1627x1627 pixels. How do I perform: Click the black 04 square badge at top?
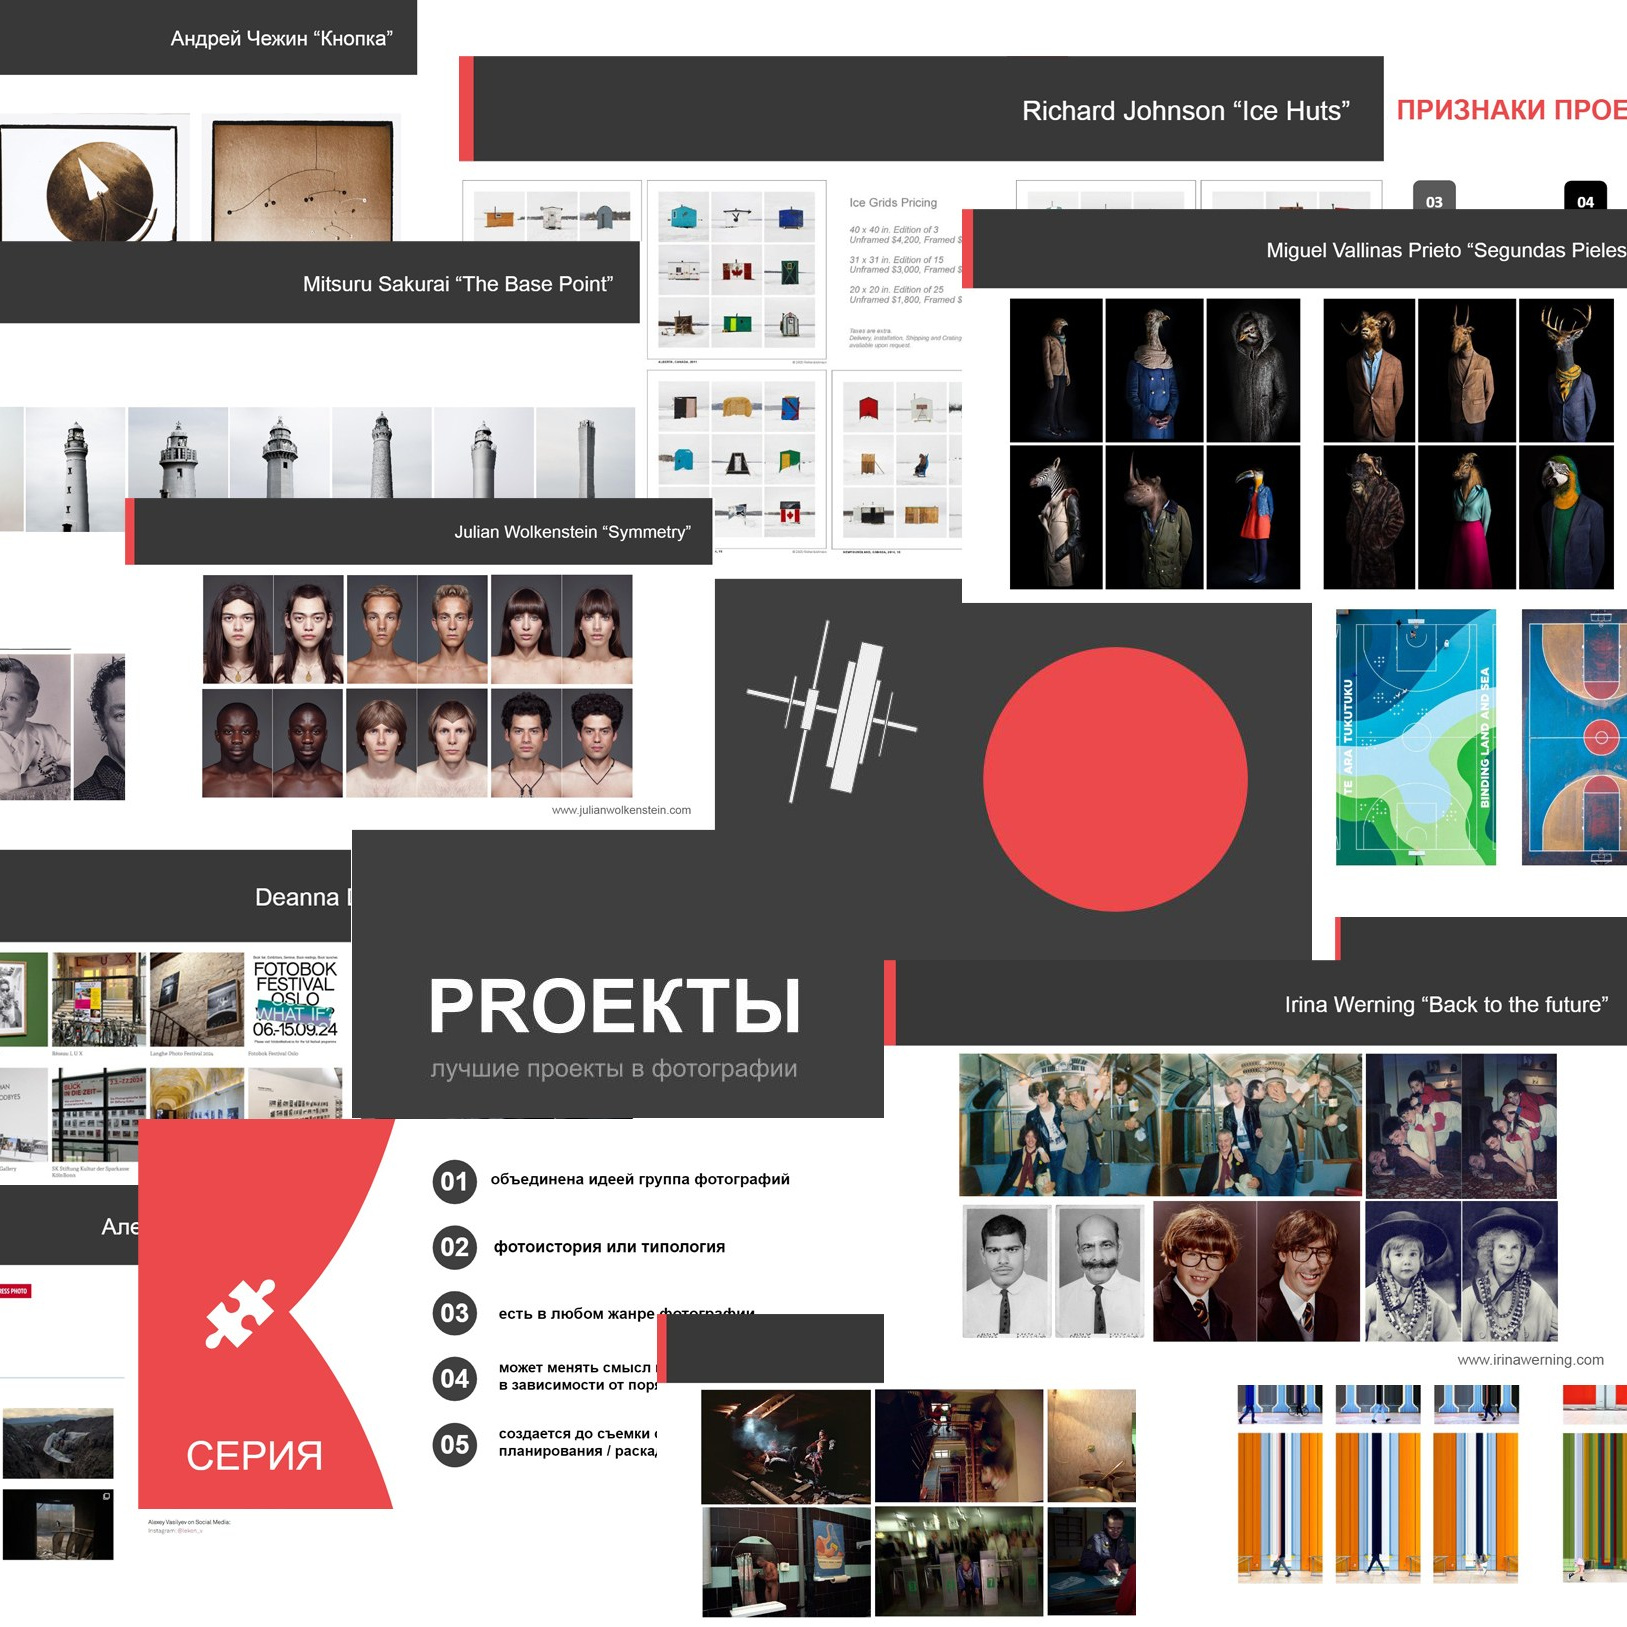tap(1584, 197)
